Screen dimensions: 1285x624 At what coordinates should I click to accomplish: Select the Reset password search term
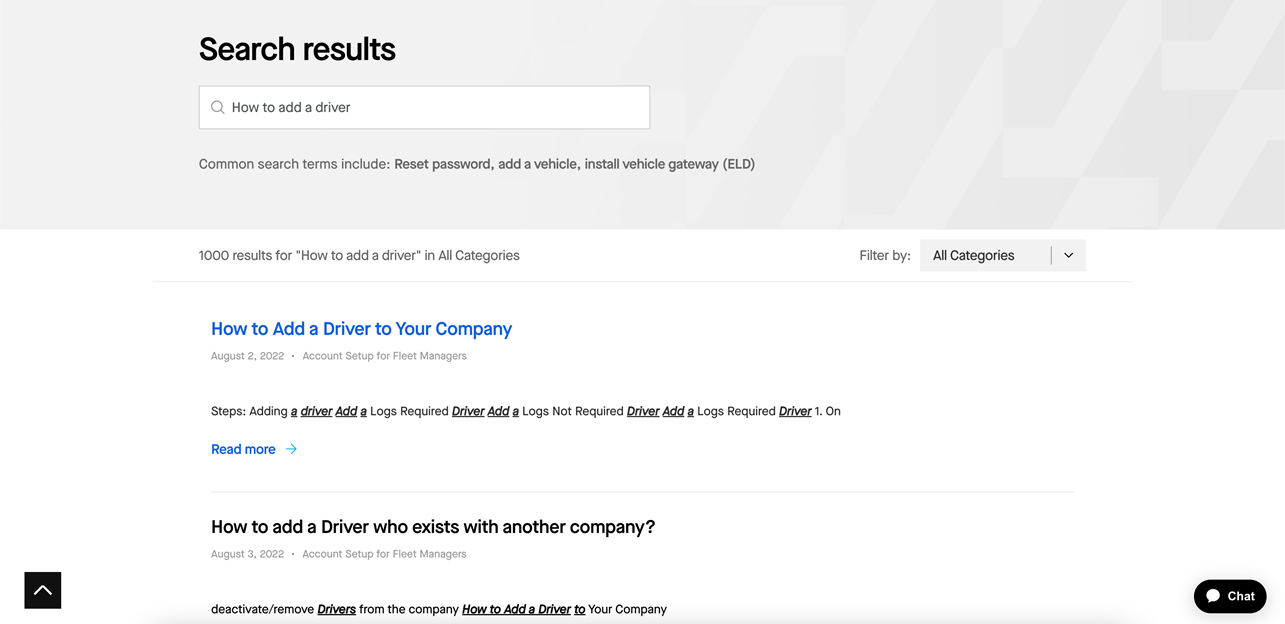click(x=442, y=164)
